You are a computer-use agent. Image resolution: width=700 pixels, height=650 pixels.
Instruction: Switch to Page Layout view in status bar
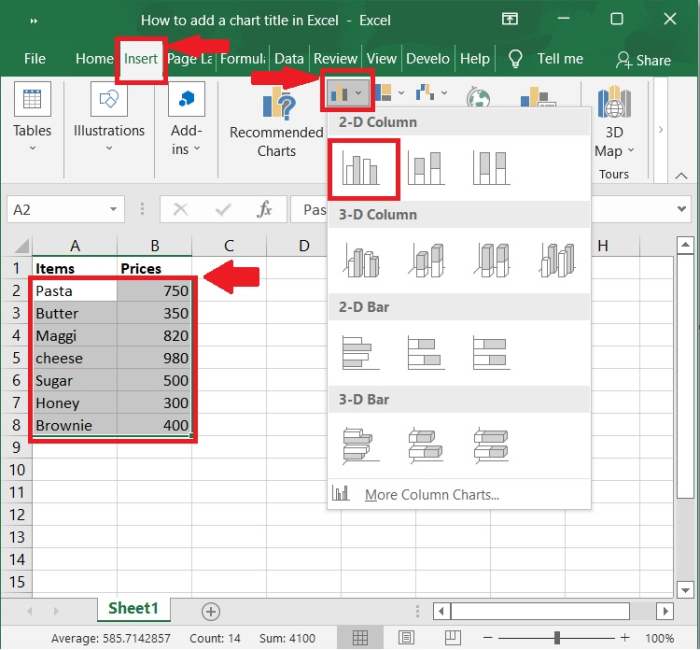pyautogui.click(x=406, y=638)
